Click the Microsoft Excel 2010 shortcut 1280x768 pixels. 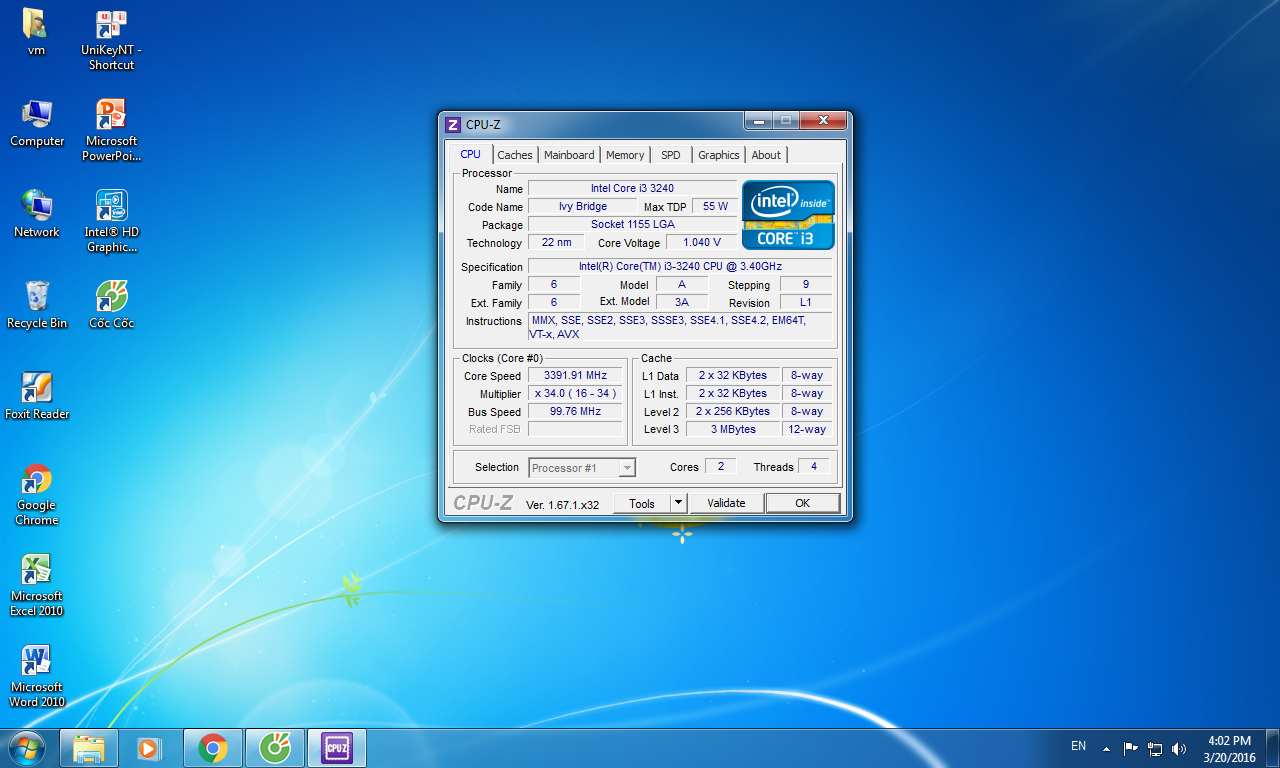[x=37, y=570]
